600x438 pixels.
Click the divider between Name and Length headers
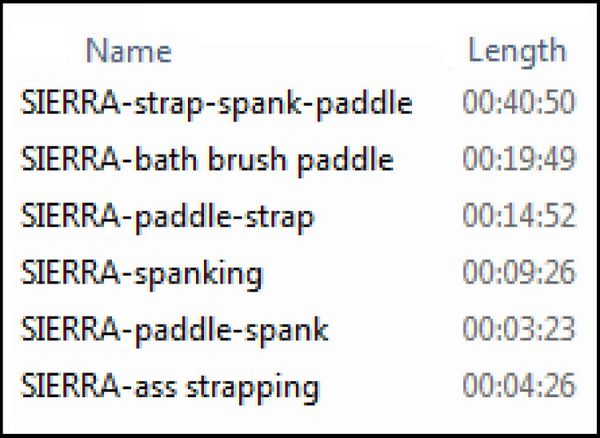[x=448, y=51]
